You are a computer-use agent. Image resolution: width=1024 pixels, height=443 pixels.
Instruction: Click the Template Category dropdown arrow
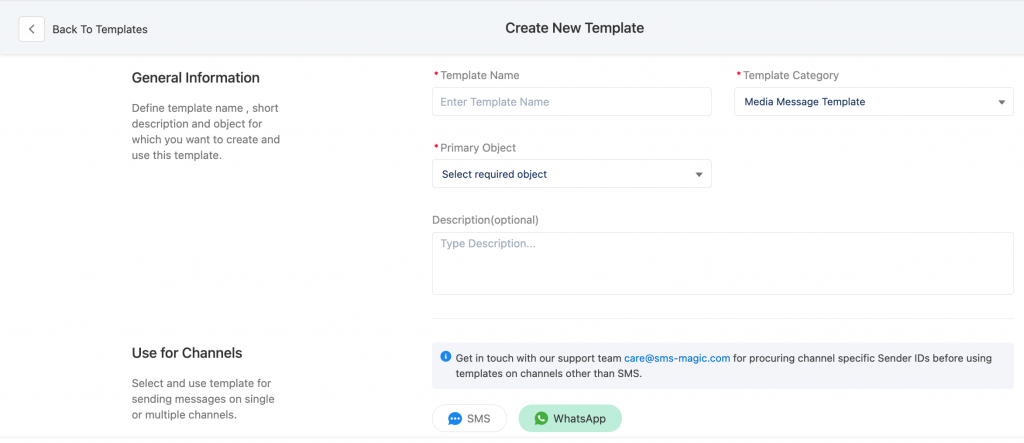tap(1001, 103)
